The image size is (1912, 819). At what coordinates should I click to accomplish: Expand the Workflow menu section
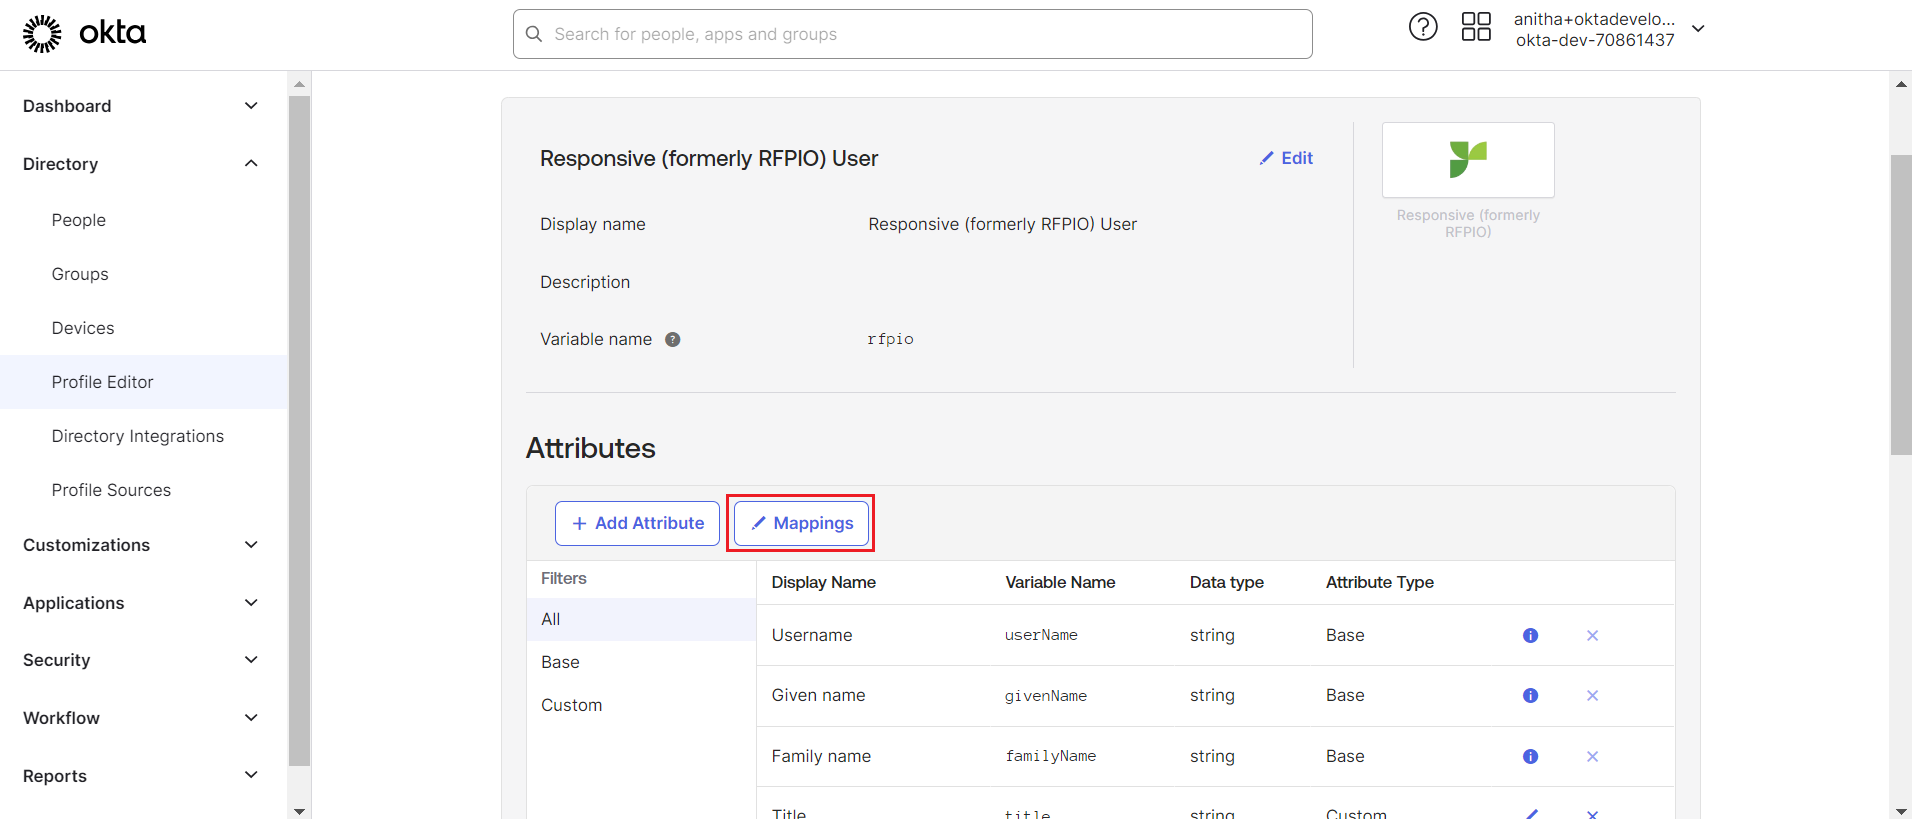point(251,718)
